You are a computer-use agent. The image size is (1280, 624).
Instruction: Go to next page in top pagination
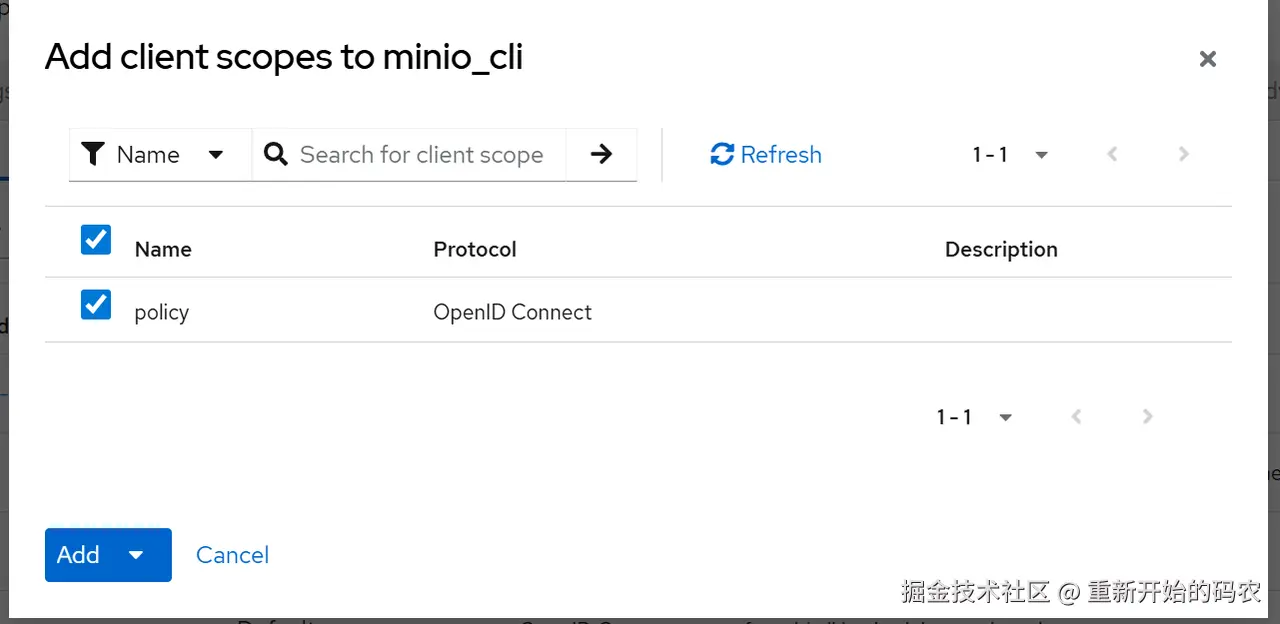pos(1184,154)
